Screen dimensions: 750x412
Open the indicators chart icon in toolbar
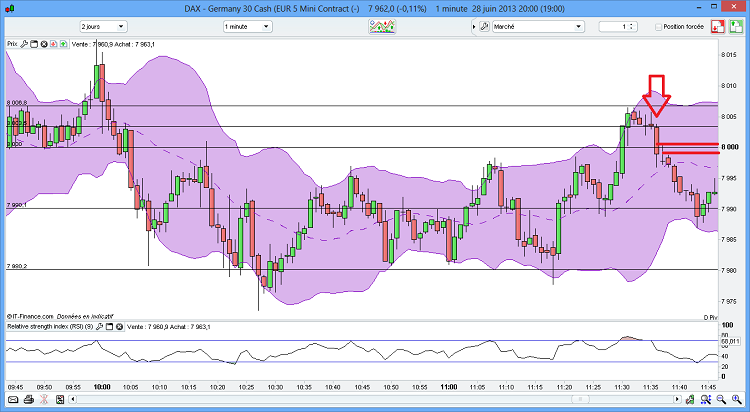pos(382,26)
